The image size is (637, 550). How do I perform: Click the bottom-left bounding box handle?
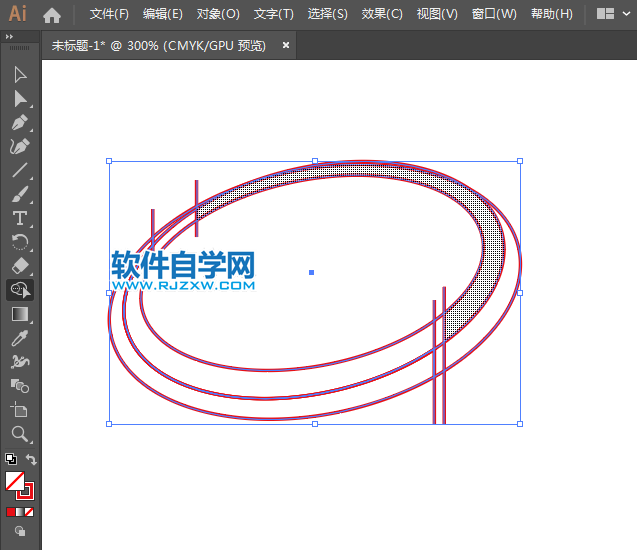[109, 424]
